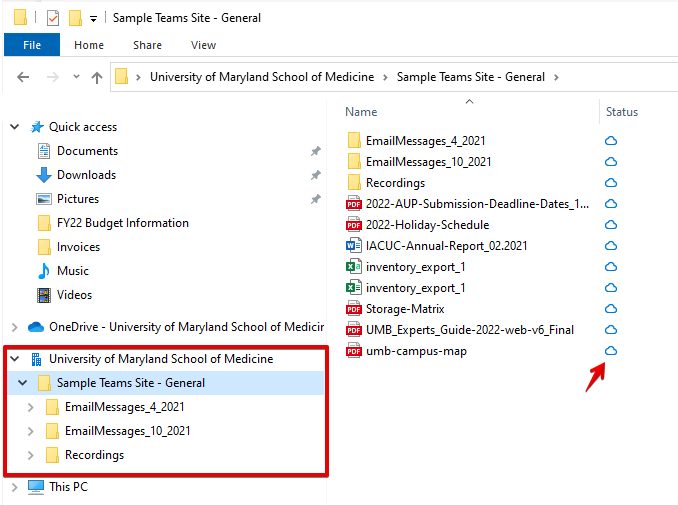
Task: Switch to the View ribbon tab
Action: (203, 45)
